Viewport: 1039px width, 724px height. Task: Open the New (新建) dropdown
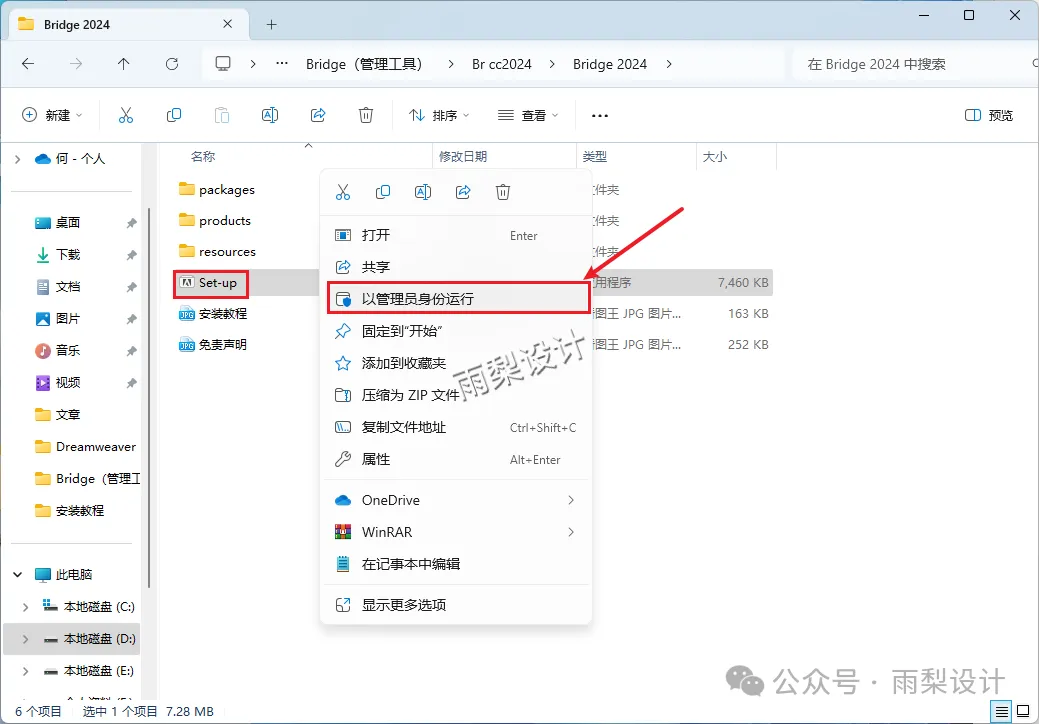52,115
